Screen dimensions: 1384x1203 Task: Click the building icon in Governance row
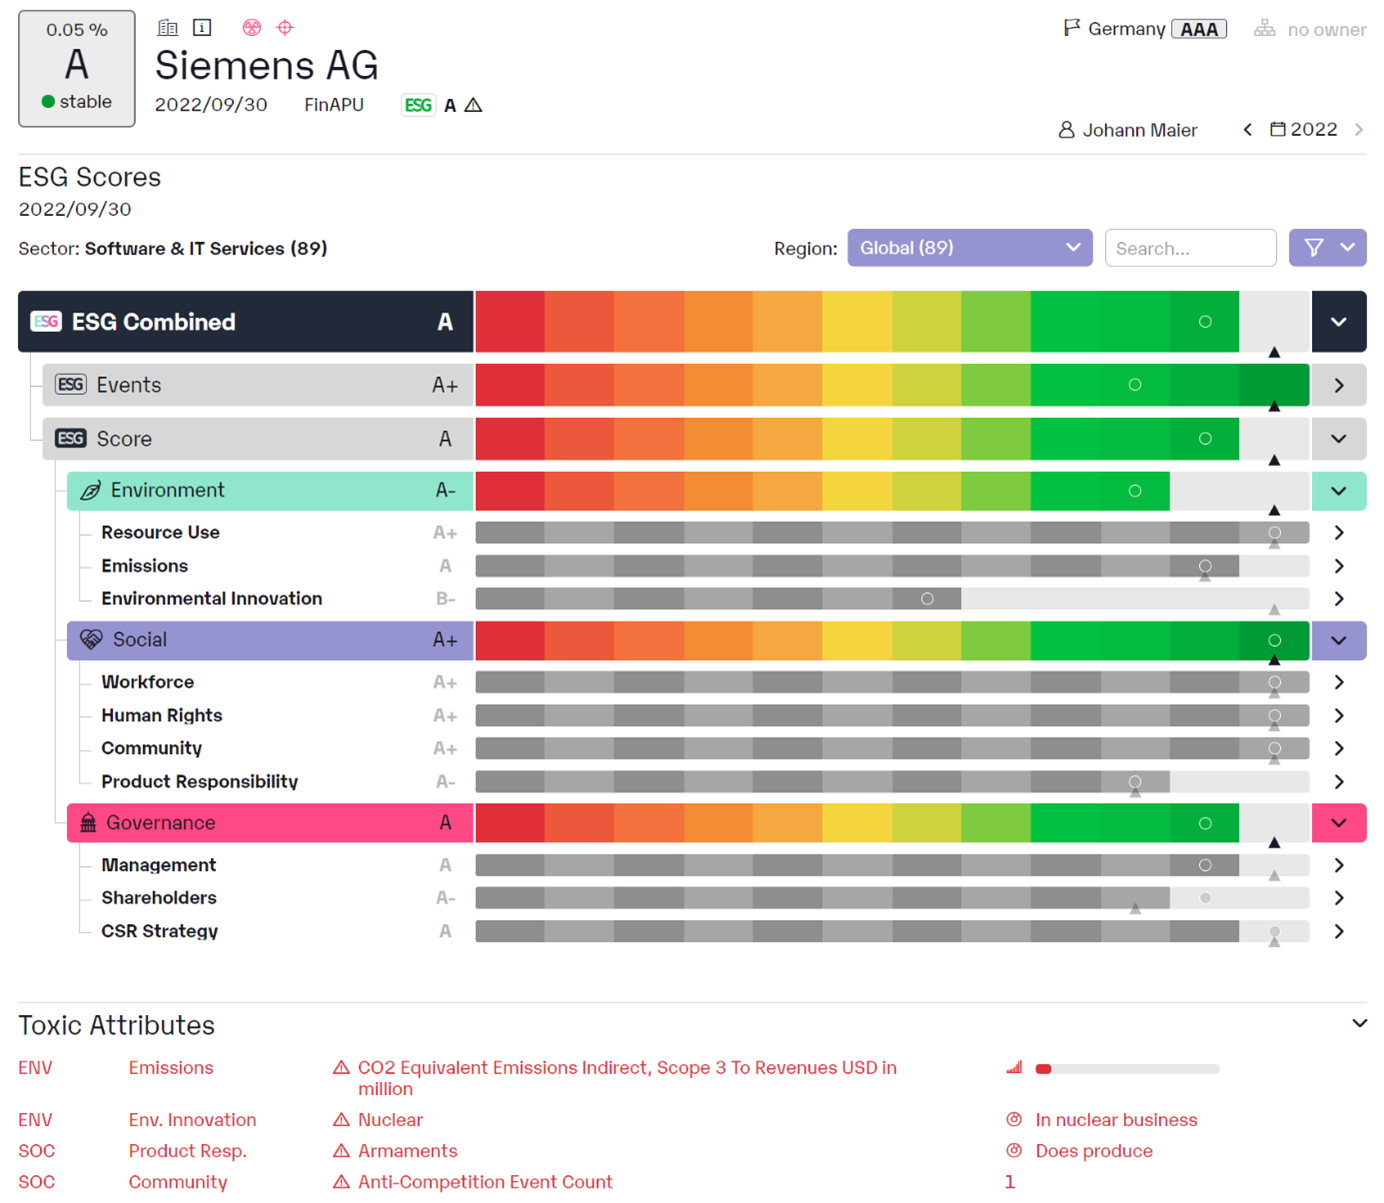[x=88, y=822]
